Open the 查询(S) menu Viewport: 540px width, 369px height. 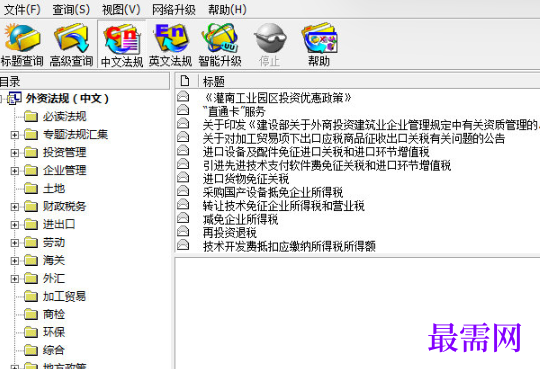71,9
